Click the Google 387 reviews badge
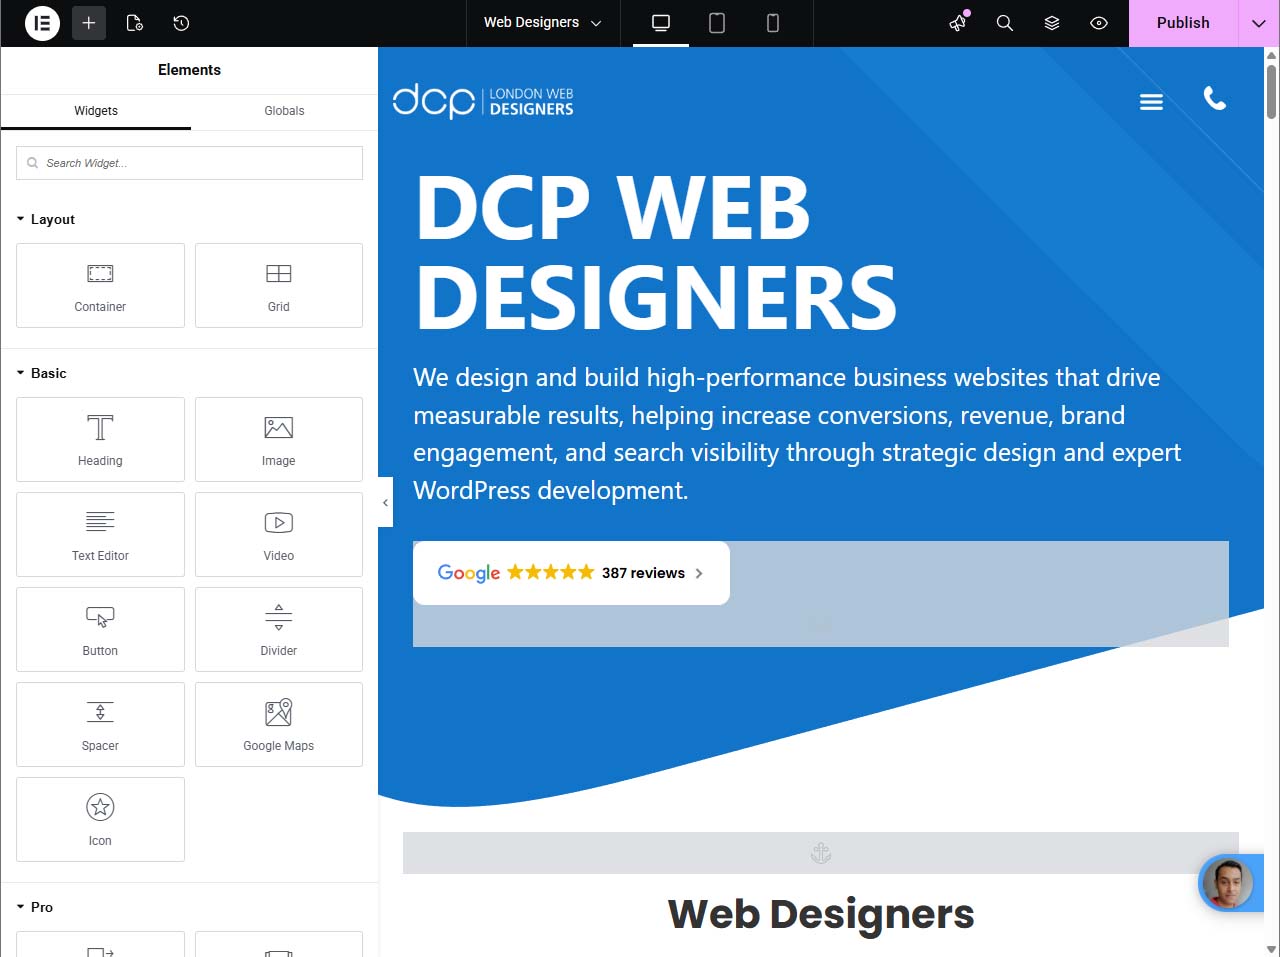Viewport: 1280px width, 957px height. (x=571, y=573)
